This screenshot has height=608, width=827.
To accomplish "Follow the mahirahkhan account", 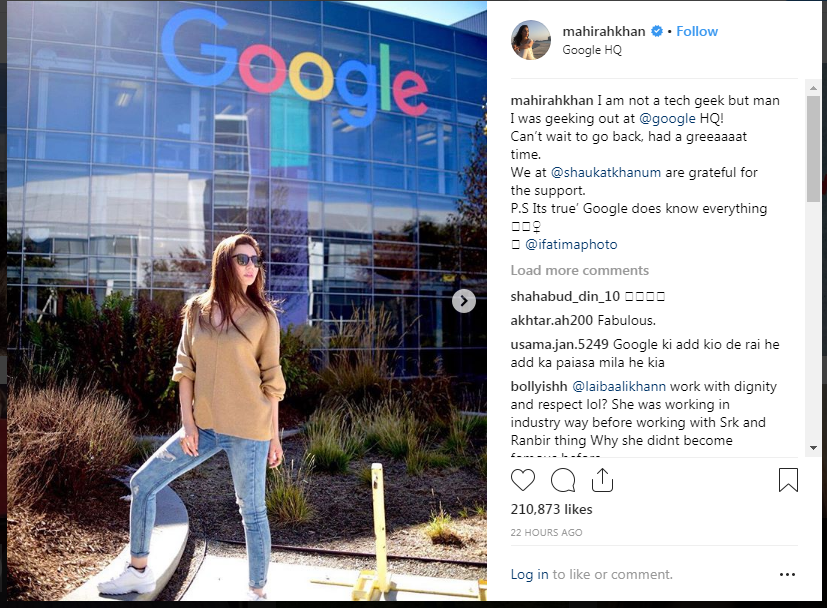I will (x=697, y=32).
